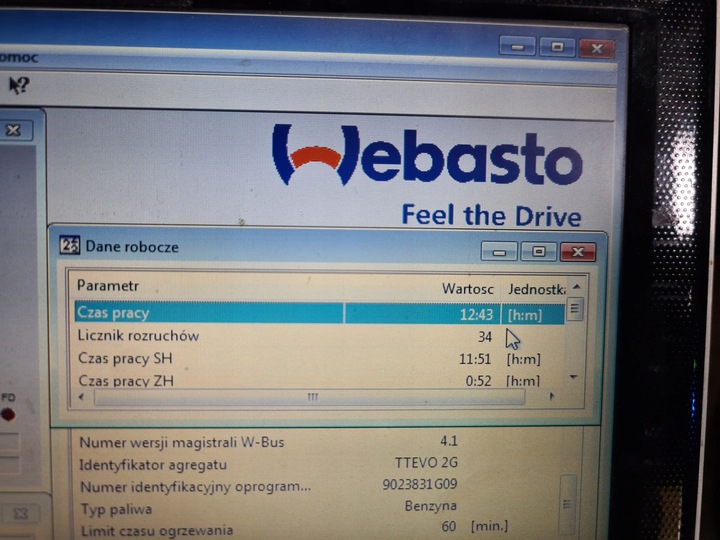The height and width of the screenshot is (540, 720).
Task: Select the Czas pracy SH row
Action: click(320, 359)
